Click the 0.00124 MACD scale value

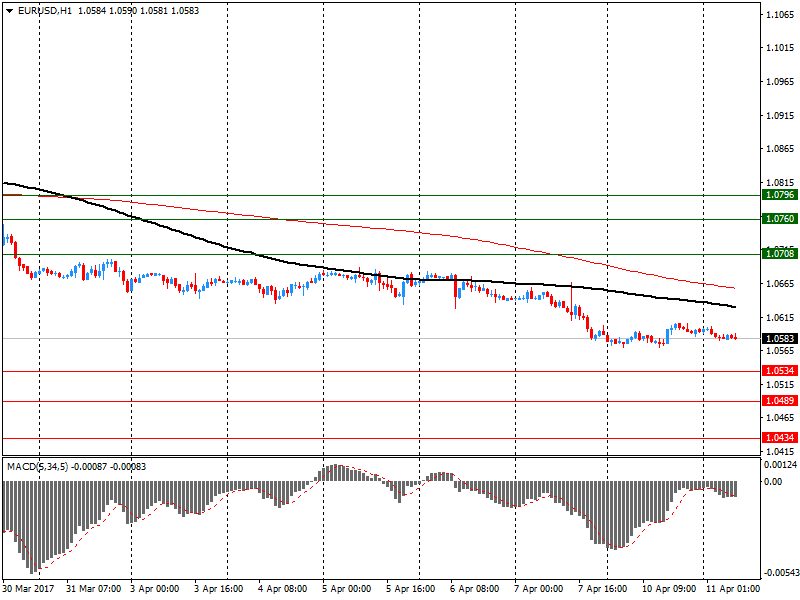point(779,465)
